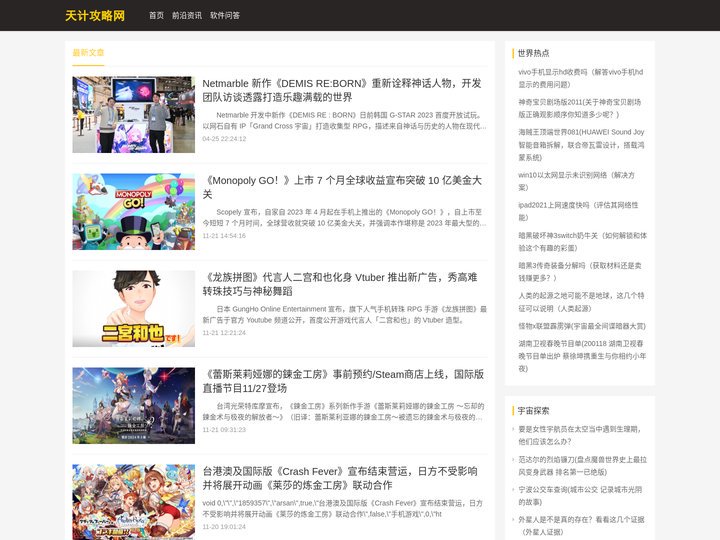Open the 龙族拼图 代言人二宫和也 article title
The width and height of the screenshot is (720, 540).
(340, 284)
